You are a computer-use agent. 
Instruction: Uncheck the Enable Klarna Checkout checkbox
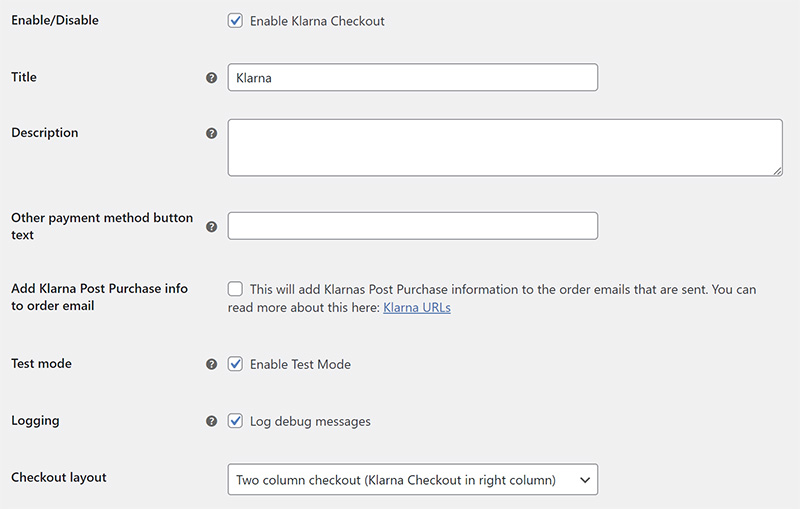(236, 21)
